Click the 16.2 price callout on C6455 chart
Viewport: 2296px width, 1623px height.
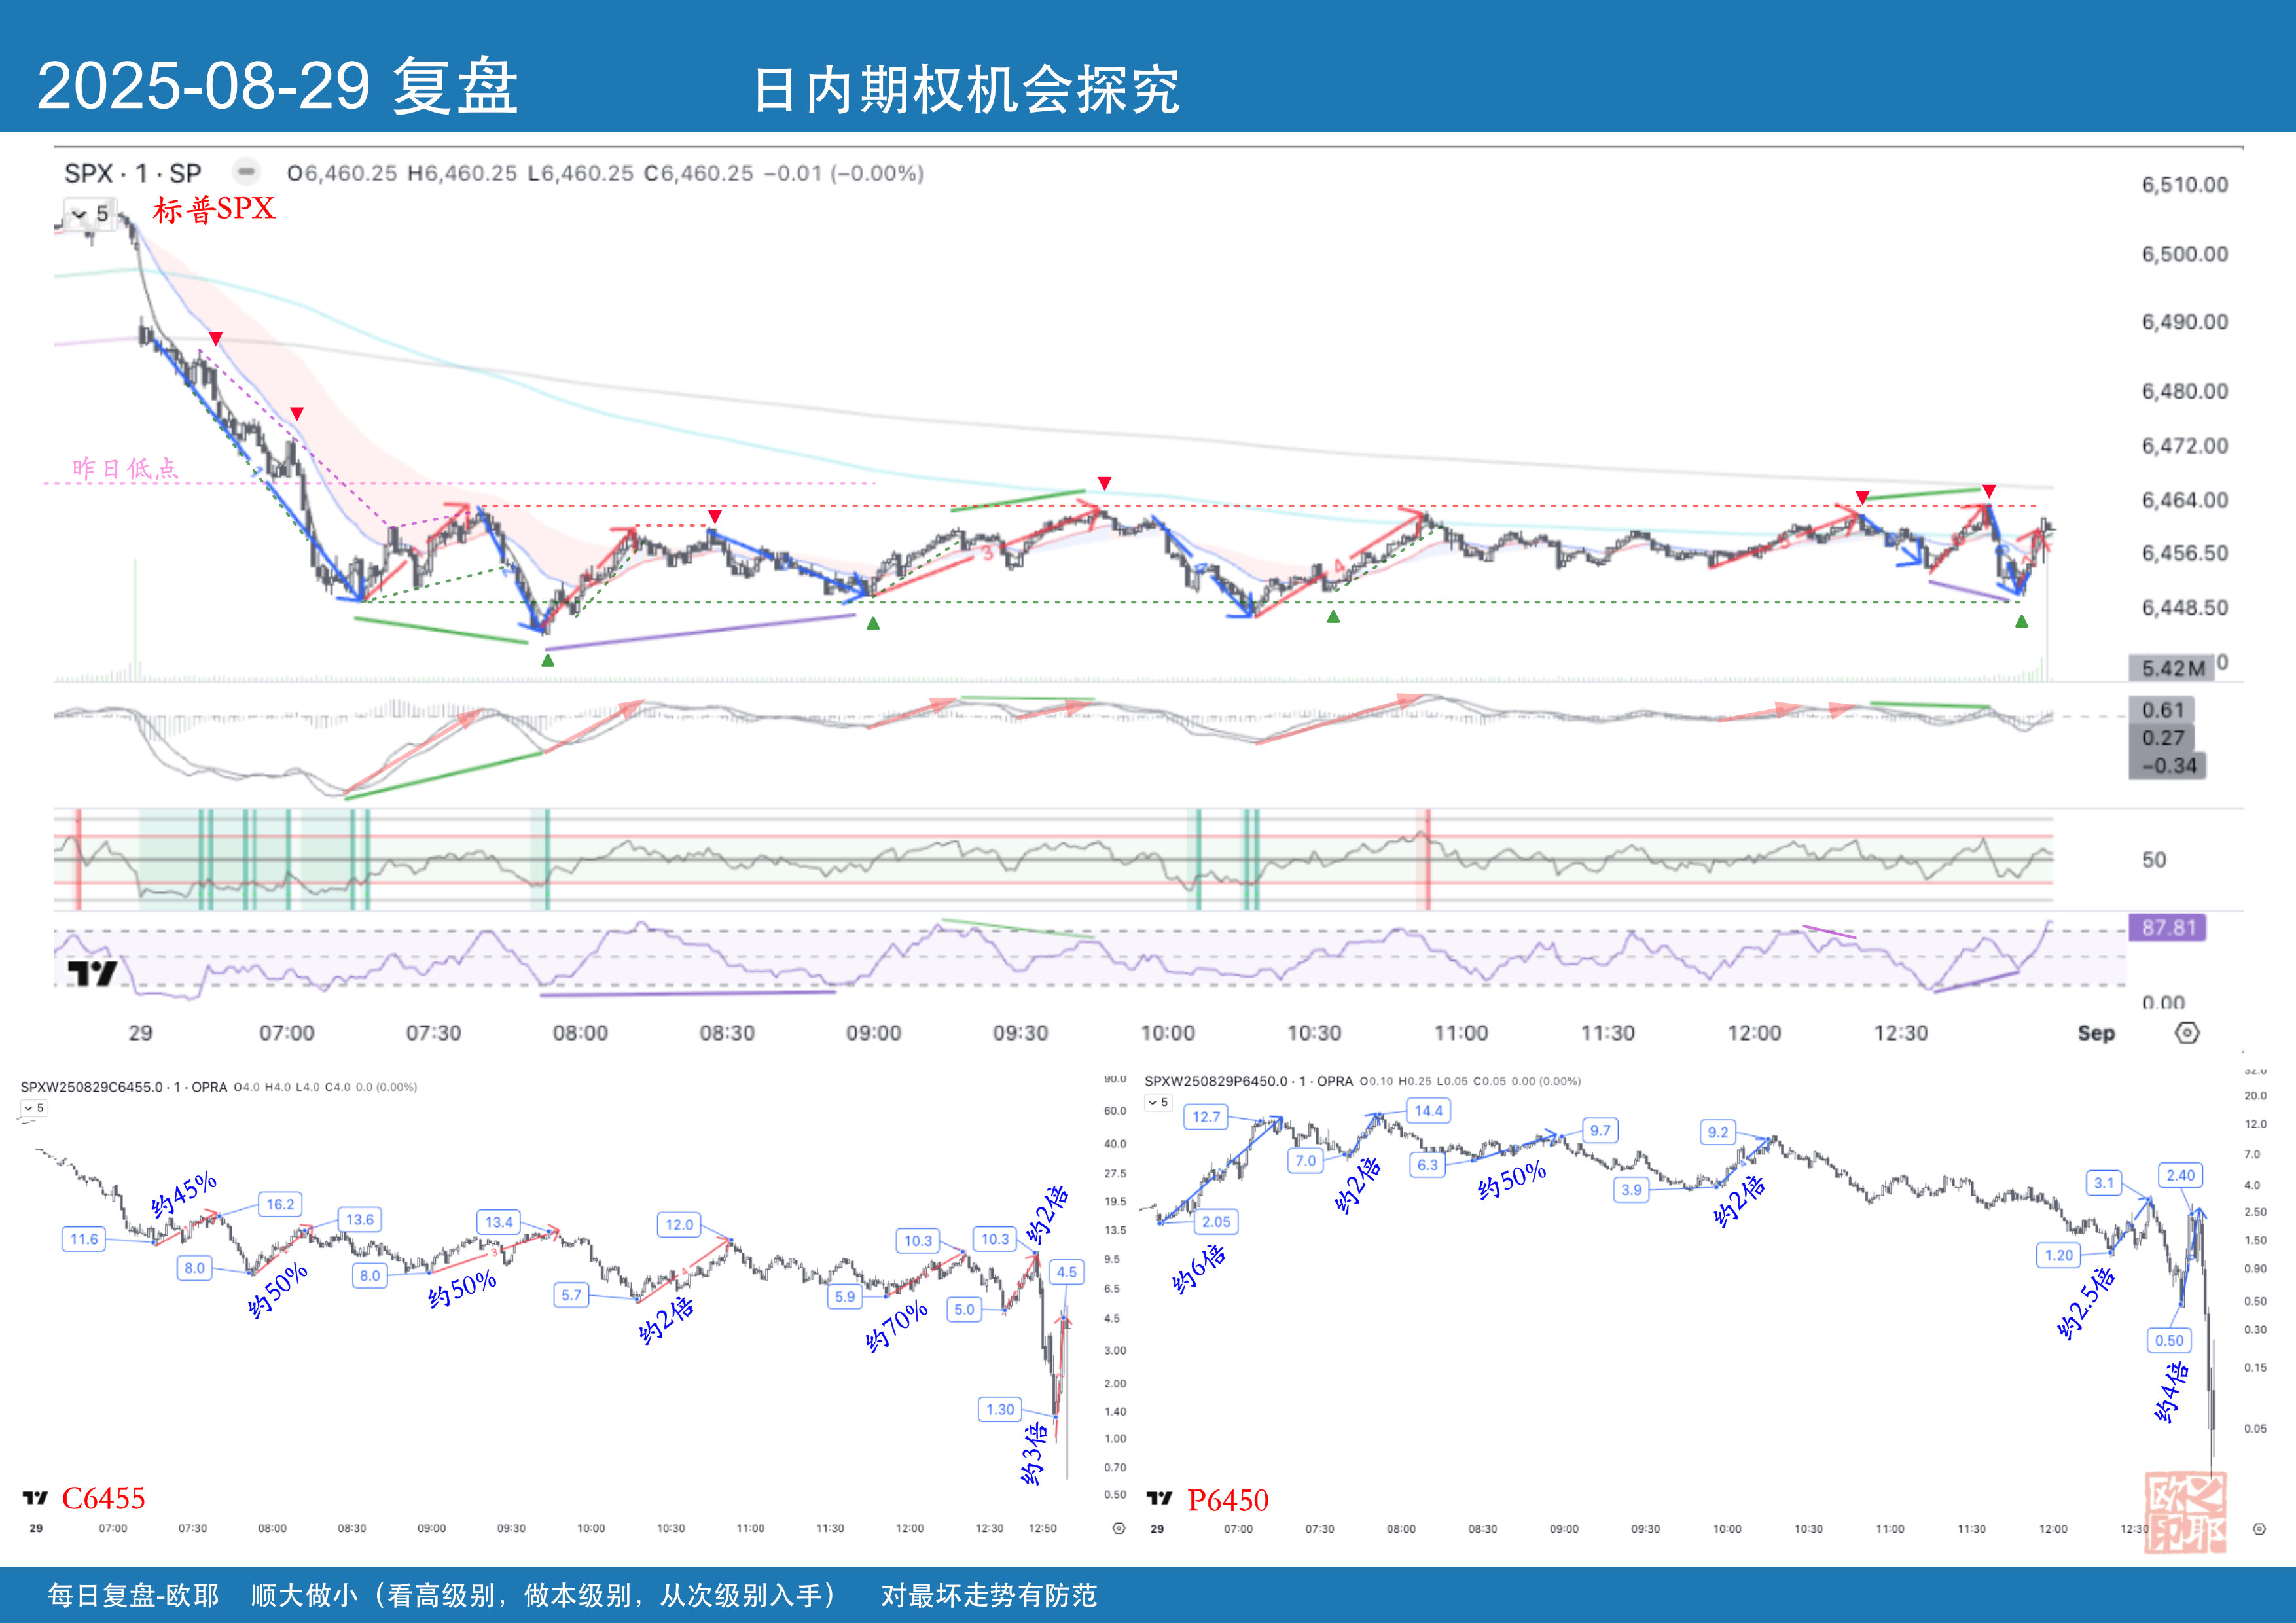click(280, 1204)
